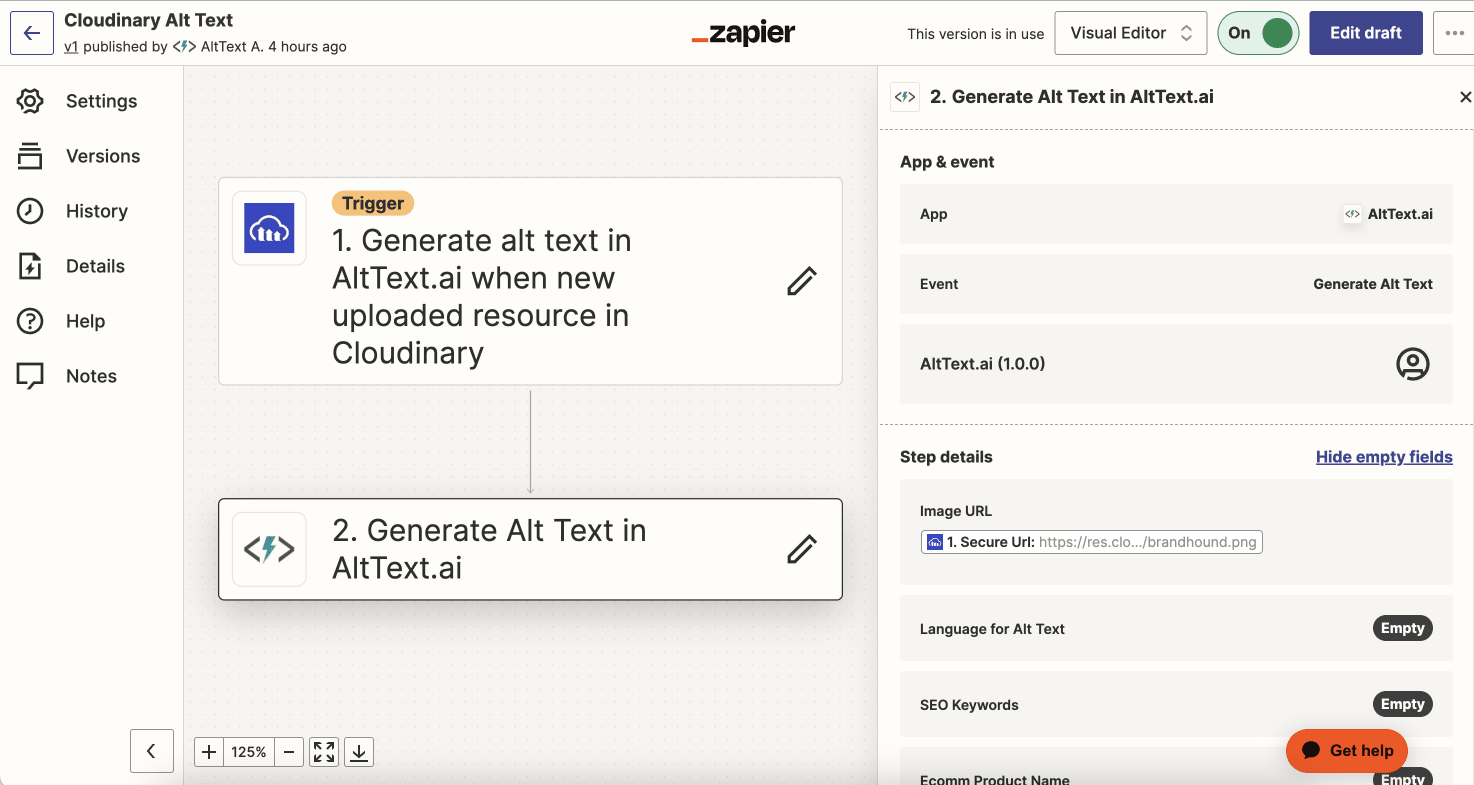The image size is (1474, 785).
Task: Click the Secure Url mapped value pill
Action: click(1092, 542)
